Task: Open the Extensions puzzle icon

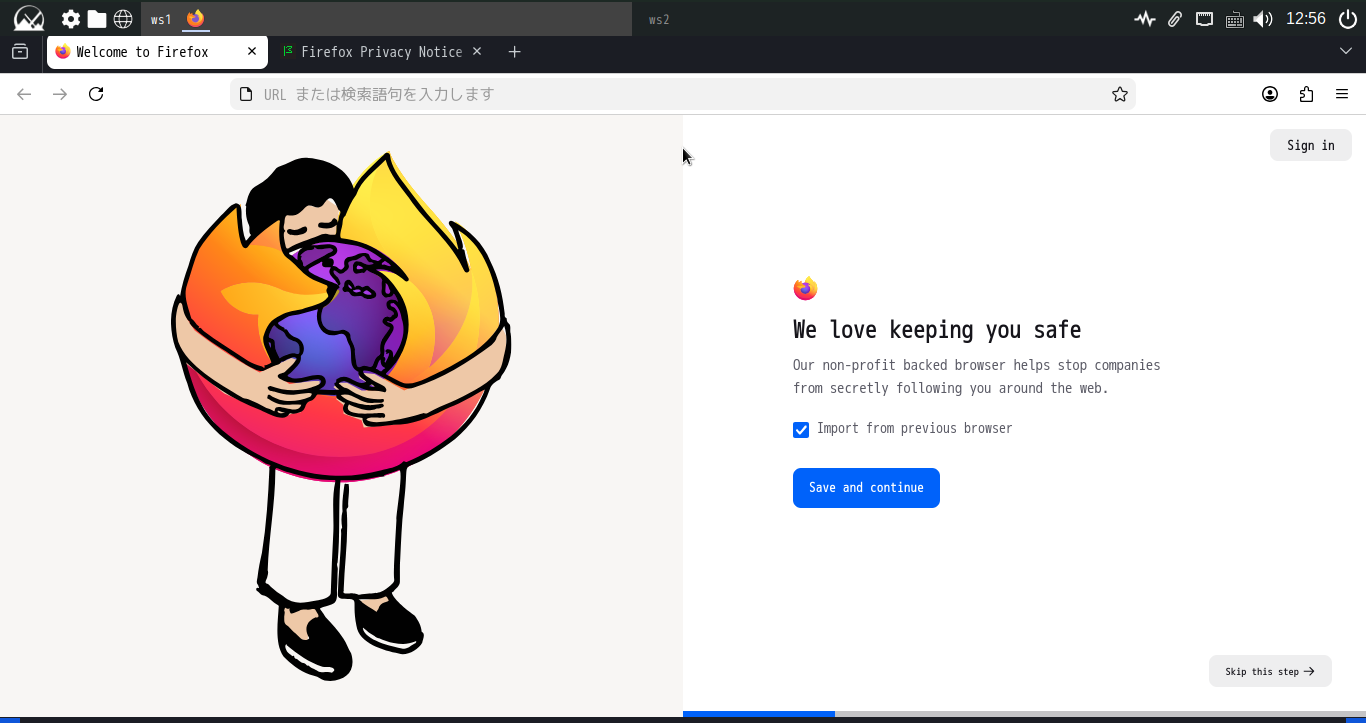Action: 1306,94
